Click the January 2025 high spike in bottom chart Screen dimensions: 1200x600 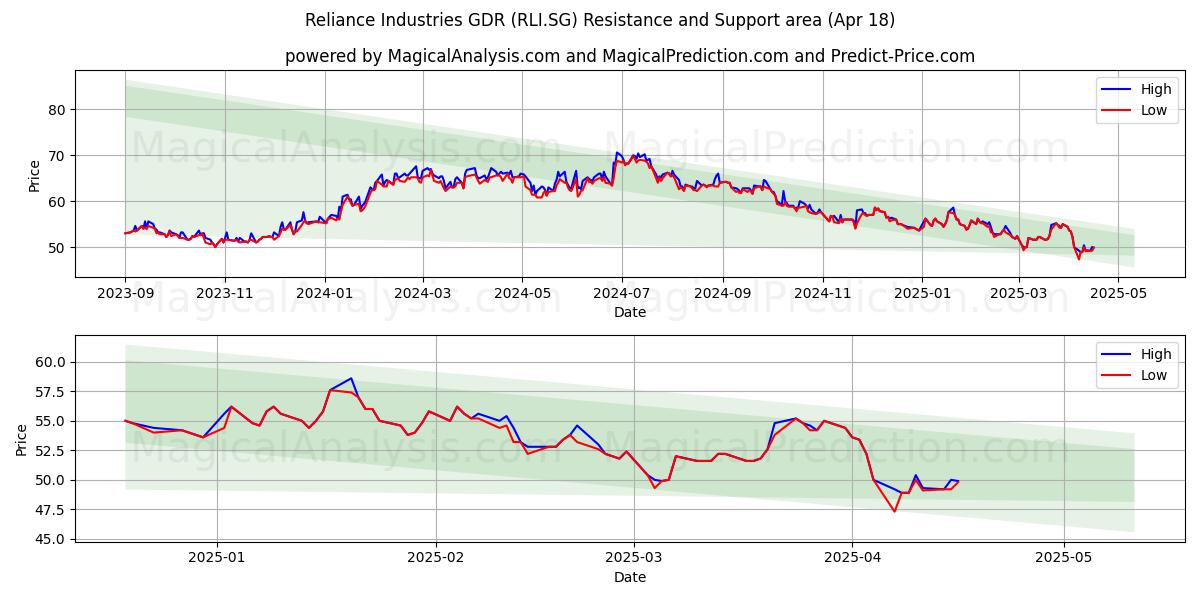(x=351, y=379)
